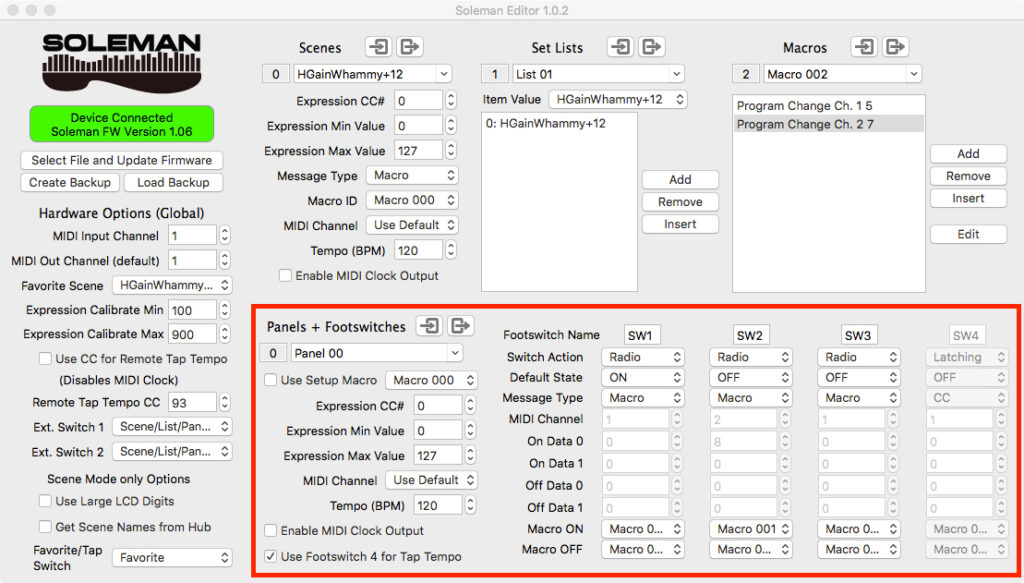Open SW2 Default State OFF dropdown
The width and height of the screenshot is (1024, 583).
pos(750,377)
